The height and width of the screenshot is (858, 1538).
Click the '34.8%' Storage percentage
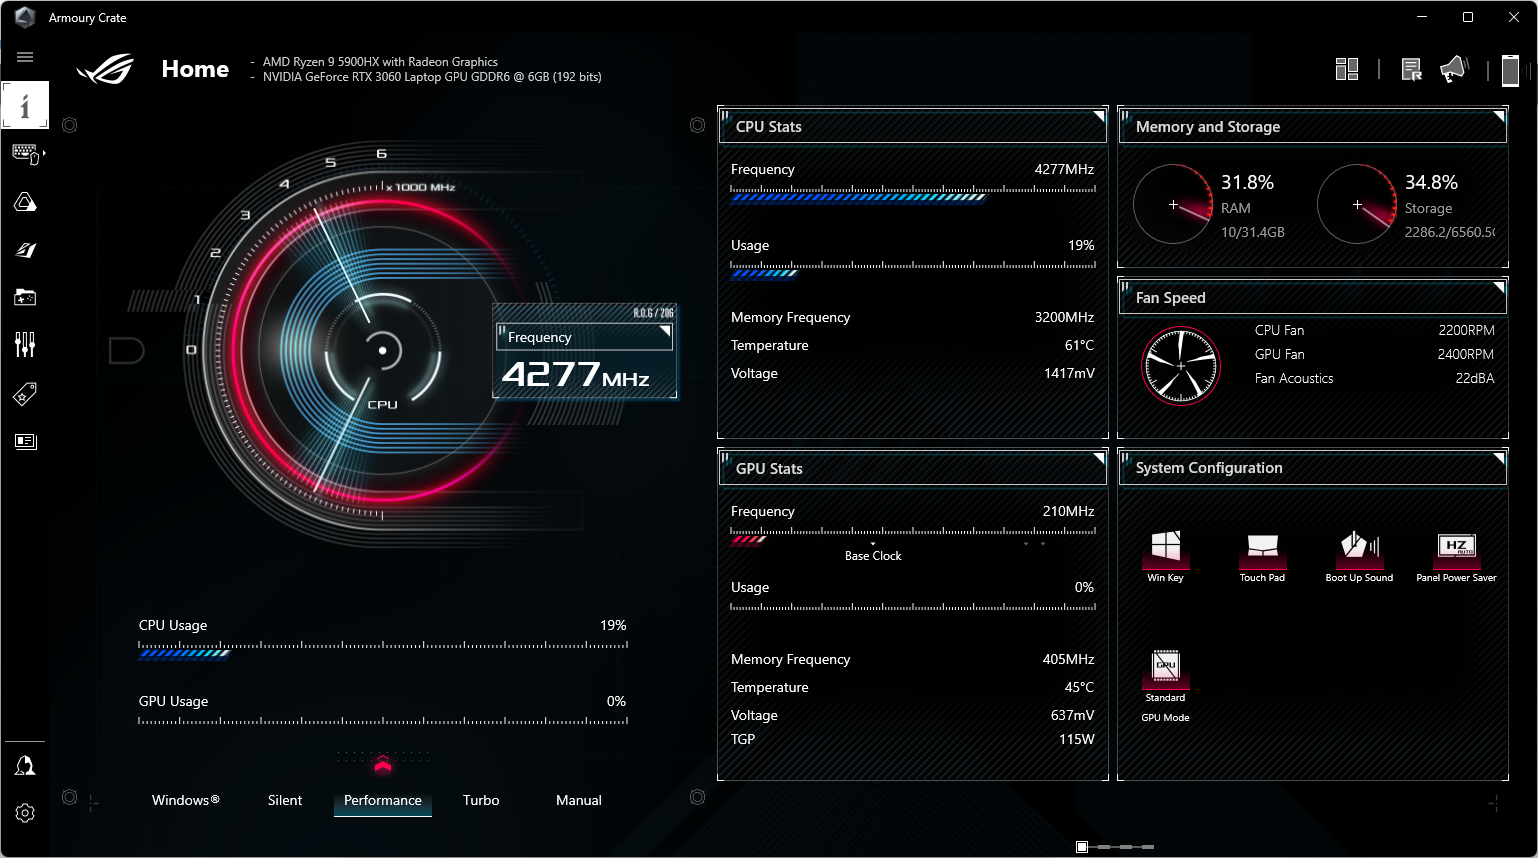(1431, 182)
